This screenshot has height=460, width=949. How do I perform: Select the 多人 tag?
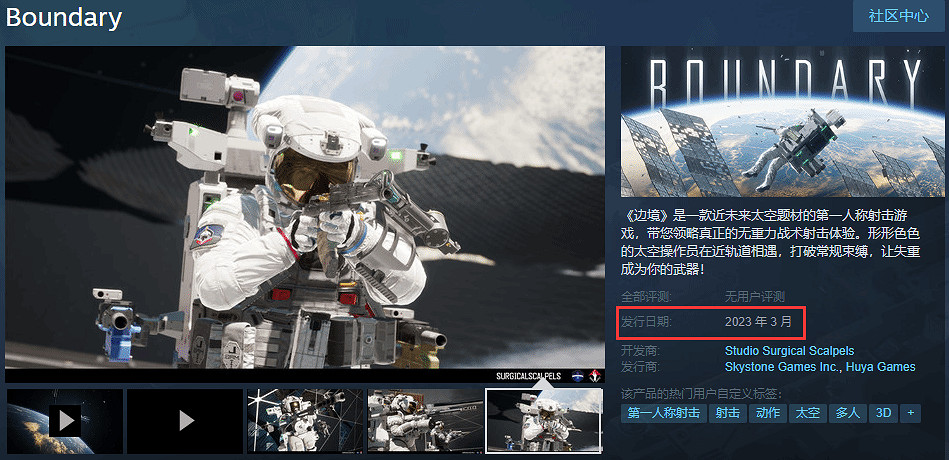pos(847,413)
